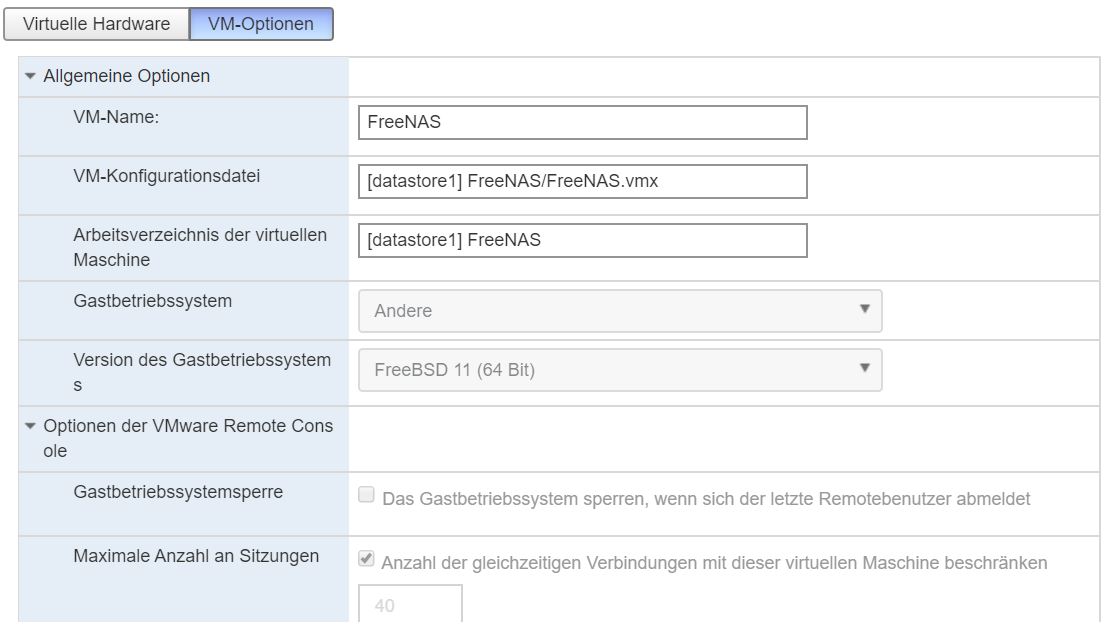Click the dropdown arrow beside Andere
The width and height of the screenshot is (1105, 632).
pyautogui.click(x=864, y=310)
